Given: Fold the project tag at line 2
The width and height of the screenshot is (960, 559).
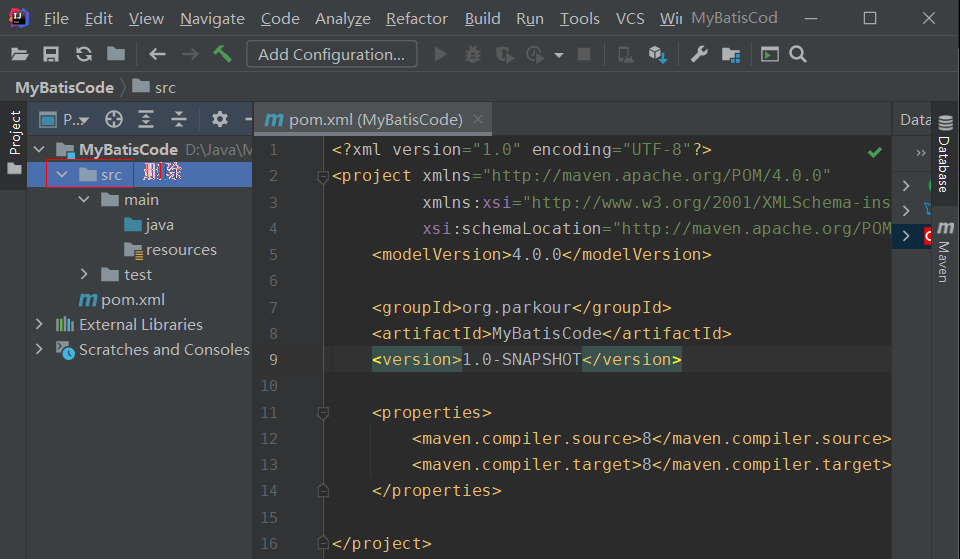Looking at the screenshot, I should coord(323,177).
